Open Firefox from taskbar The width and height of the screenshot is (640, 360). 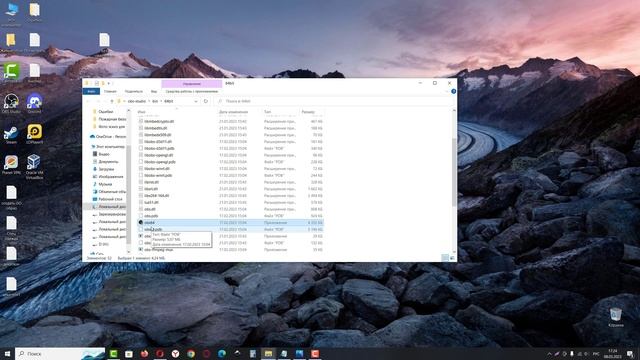coord(144,353)
